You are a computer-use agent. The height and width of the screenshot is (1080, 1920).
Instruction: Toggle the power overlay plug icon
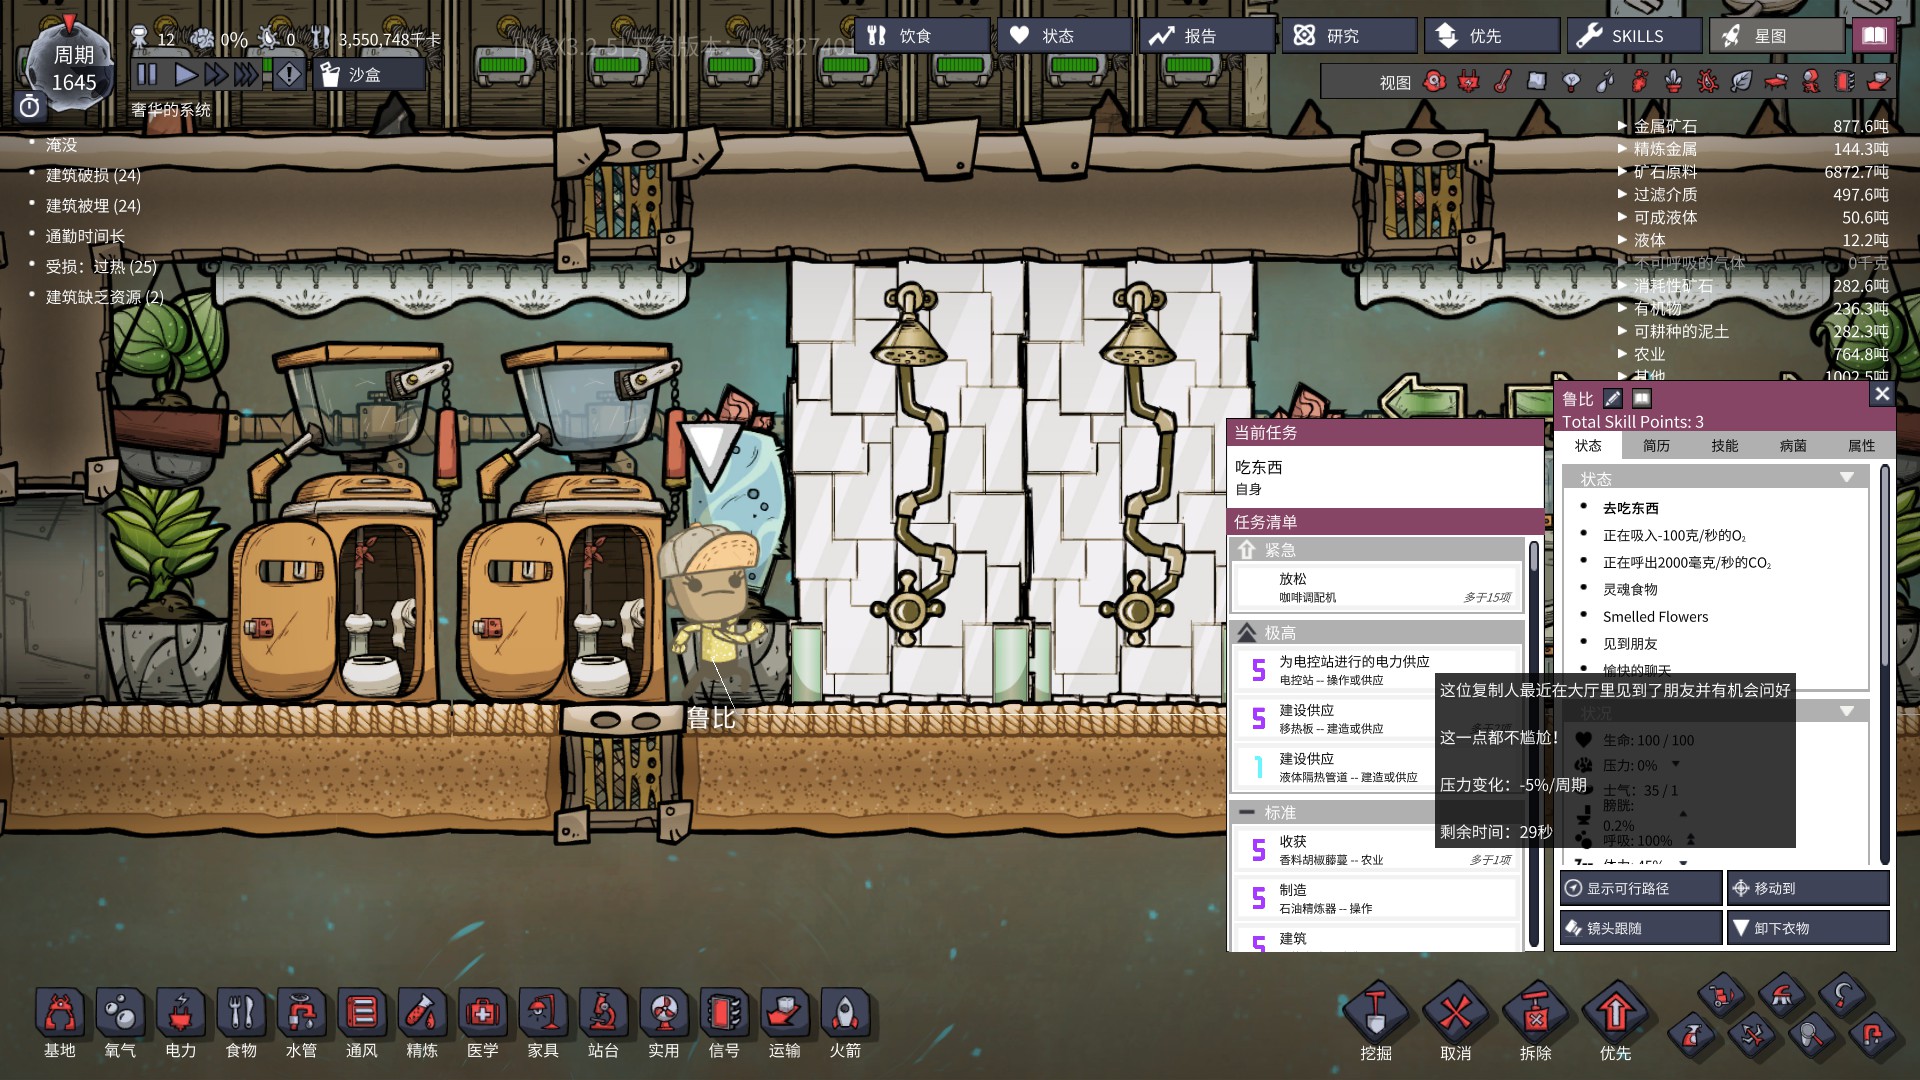(1468, 82)
